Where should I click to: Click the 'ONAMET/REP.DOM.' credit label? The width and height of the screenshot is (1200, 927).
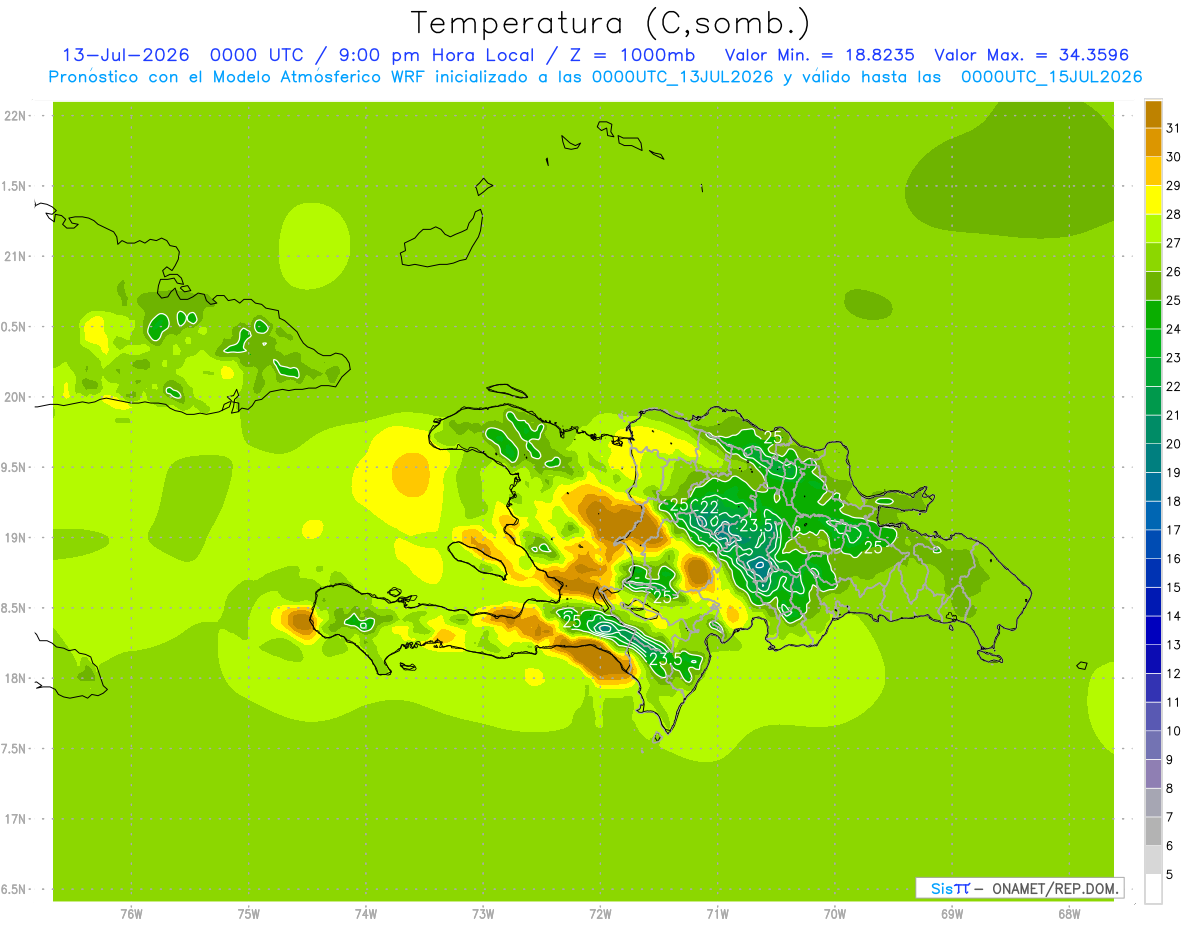point(1054,888)
